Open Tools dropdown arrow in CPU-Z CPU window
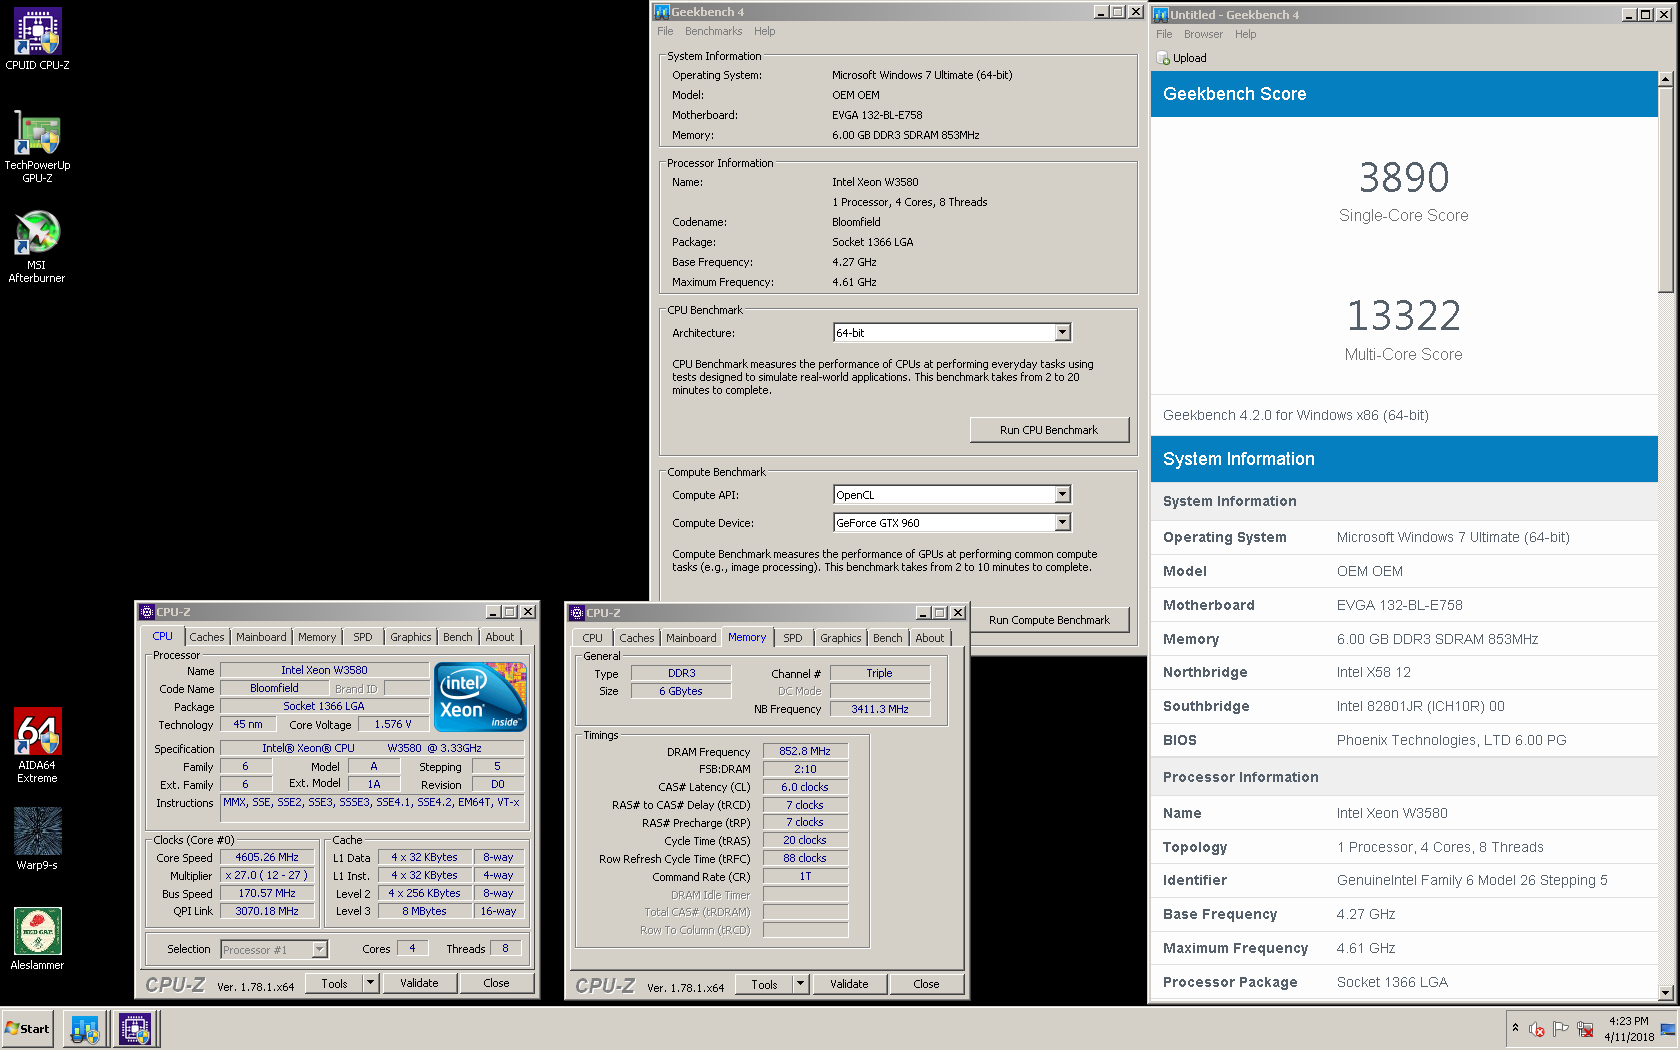1680x1050 pixels. [370, 983]
